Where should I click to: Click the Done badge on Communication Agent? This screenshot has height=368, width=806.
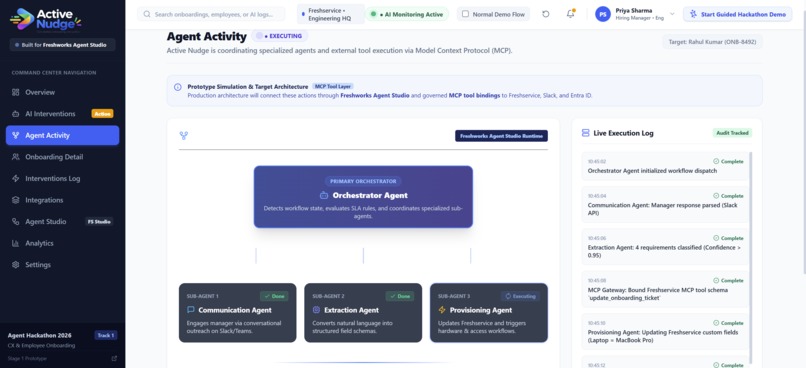[274, 297]
